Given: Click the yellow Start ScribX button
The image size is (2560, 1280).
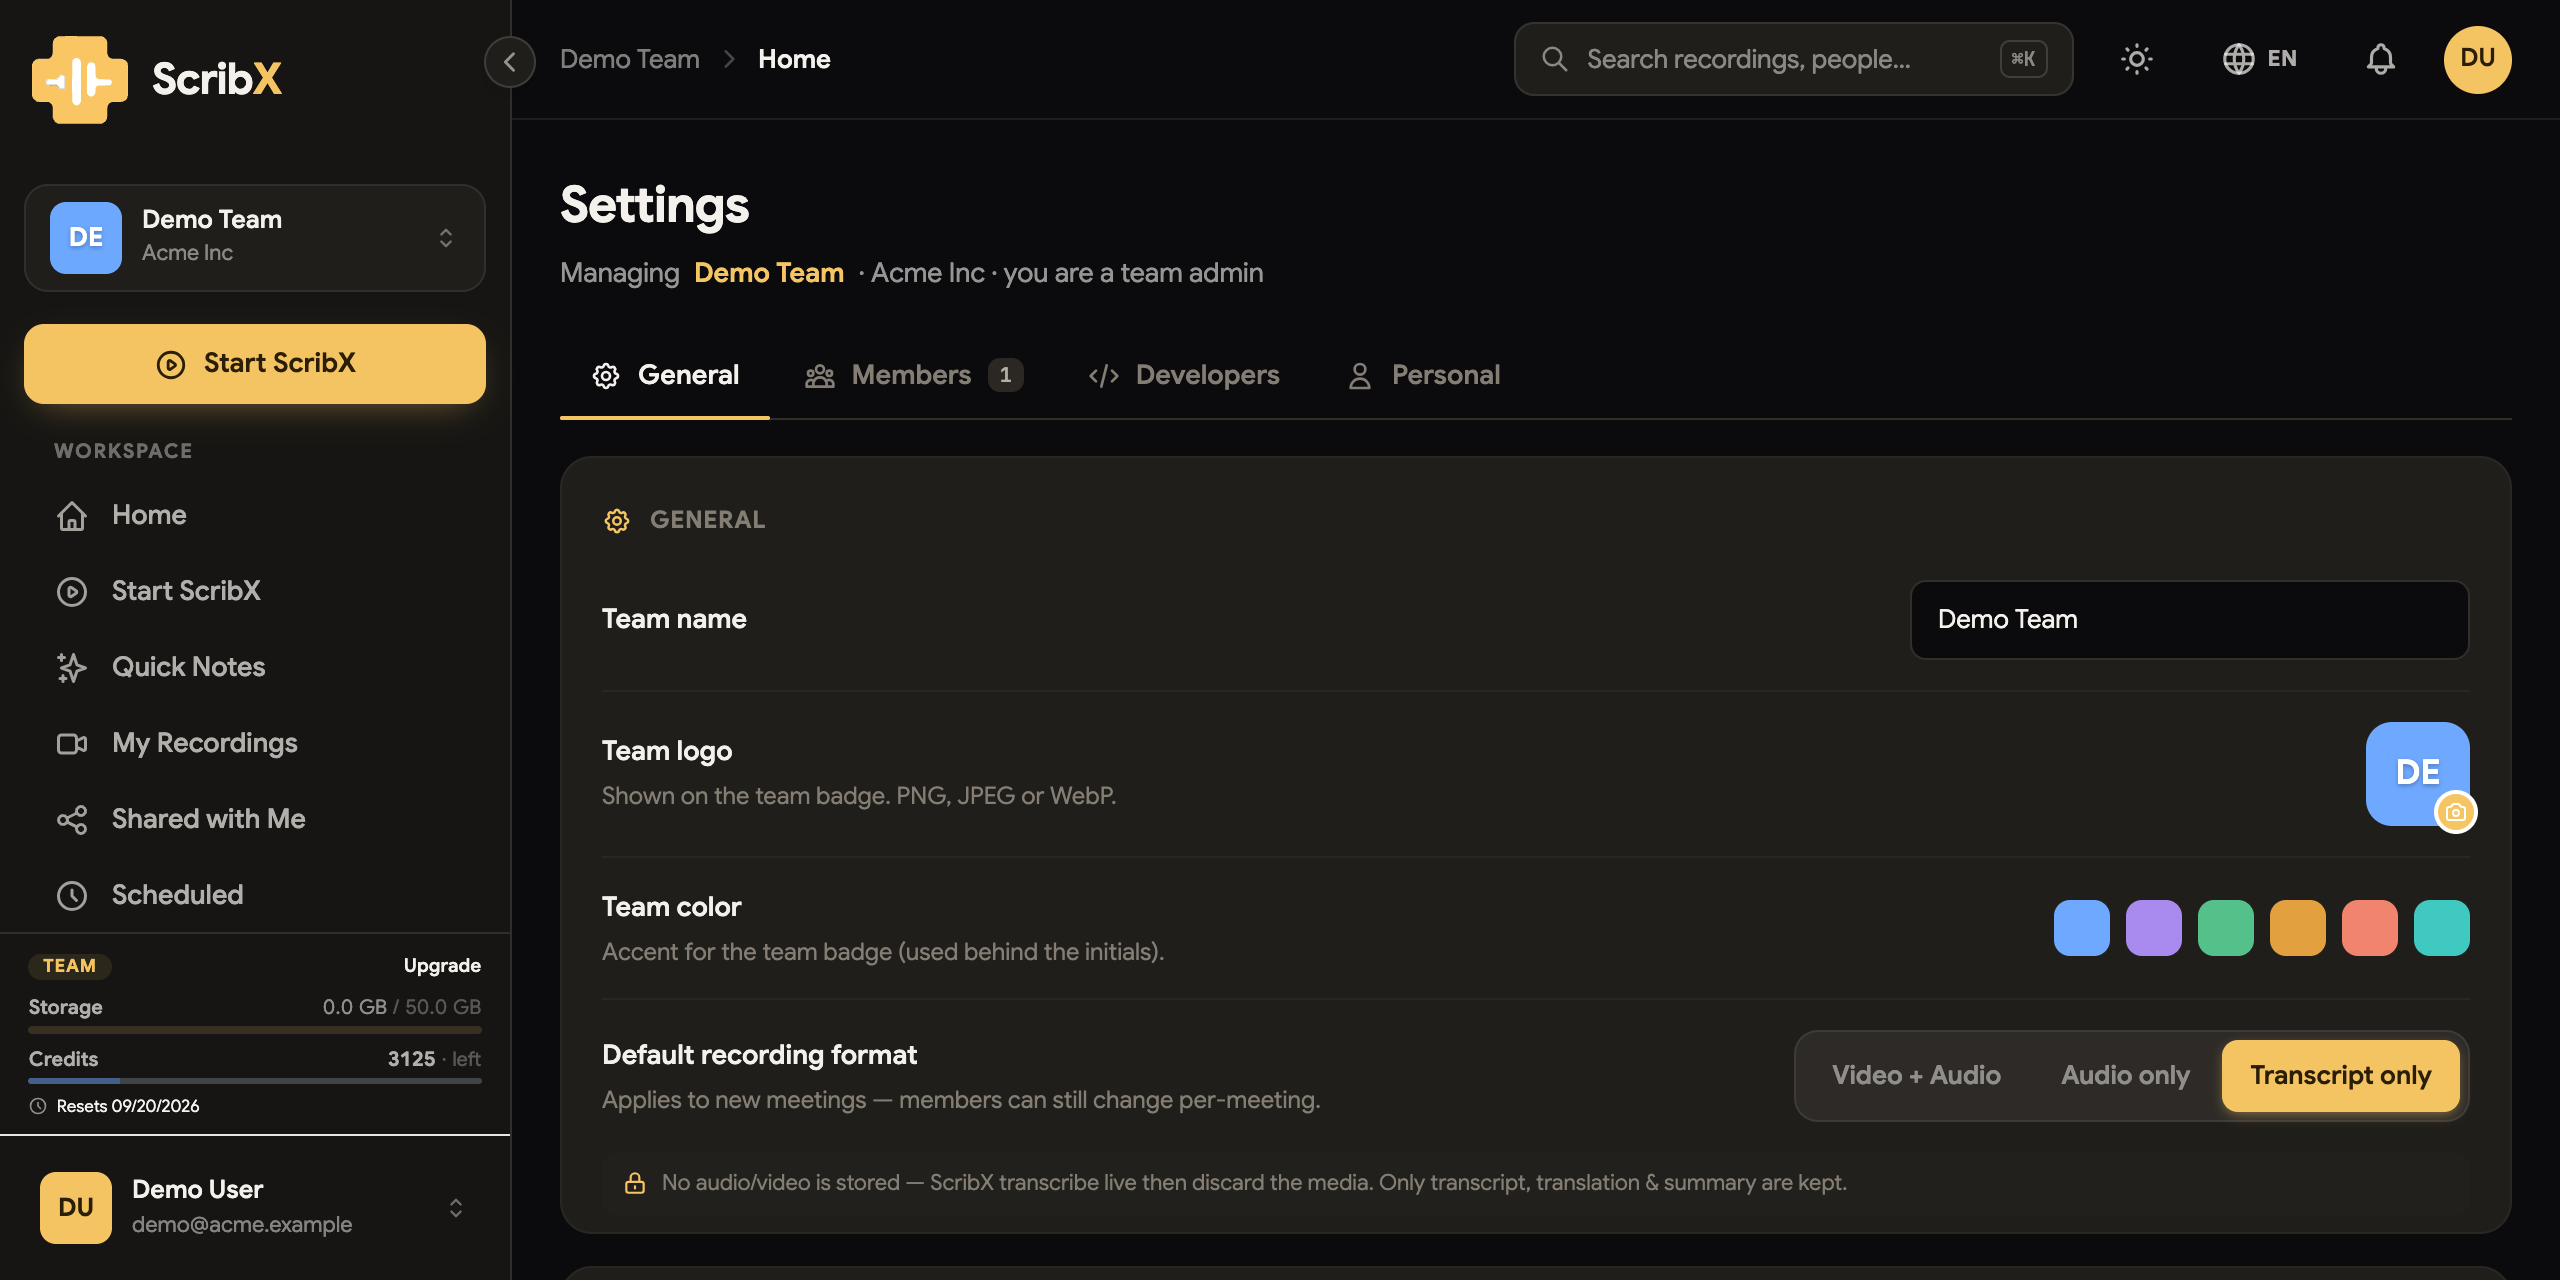Looking at the screenshot, I should (x=255, y=363).
